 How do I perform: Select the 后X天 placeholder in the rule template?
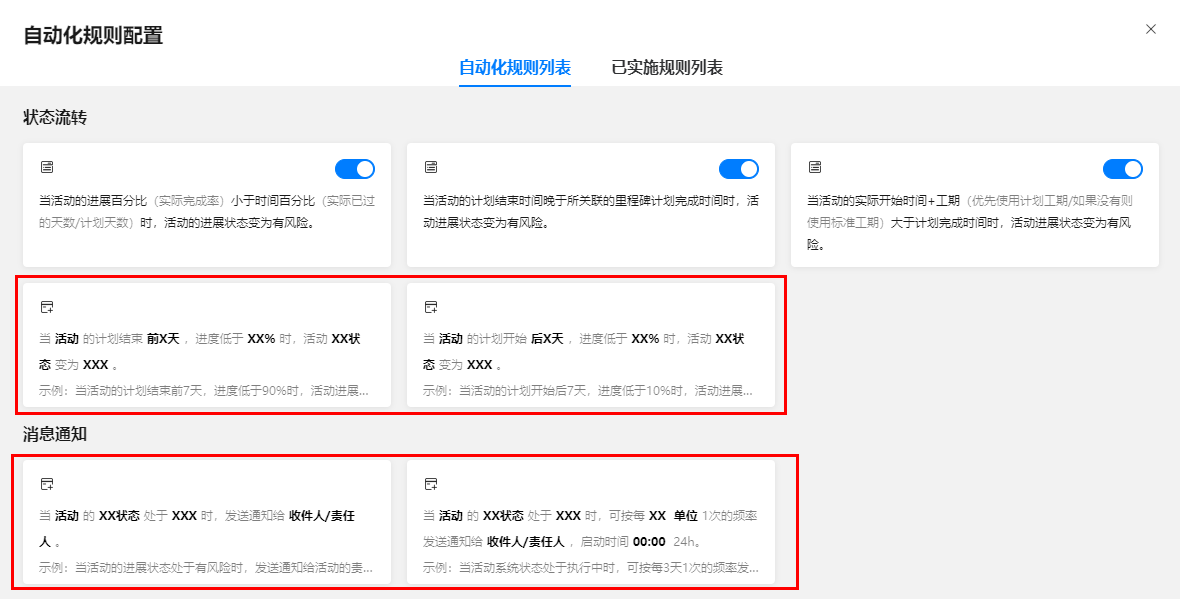tap(547, 339)
